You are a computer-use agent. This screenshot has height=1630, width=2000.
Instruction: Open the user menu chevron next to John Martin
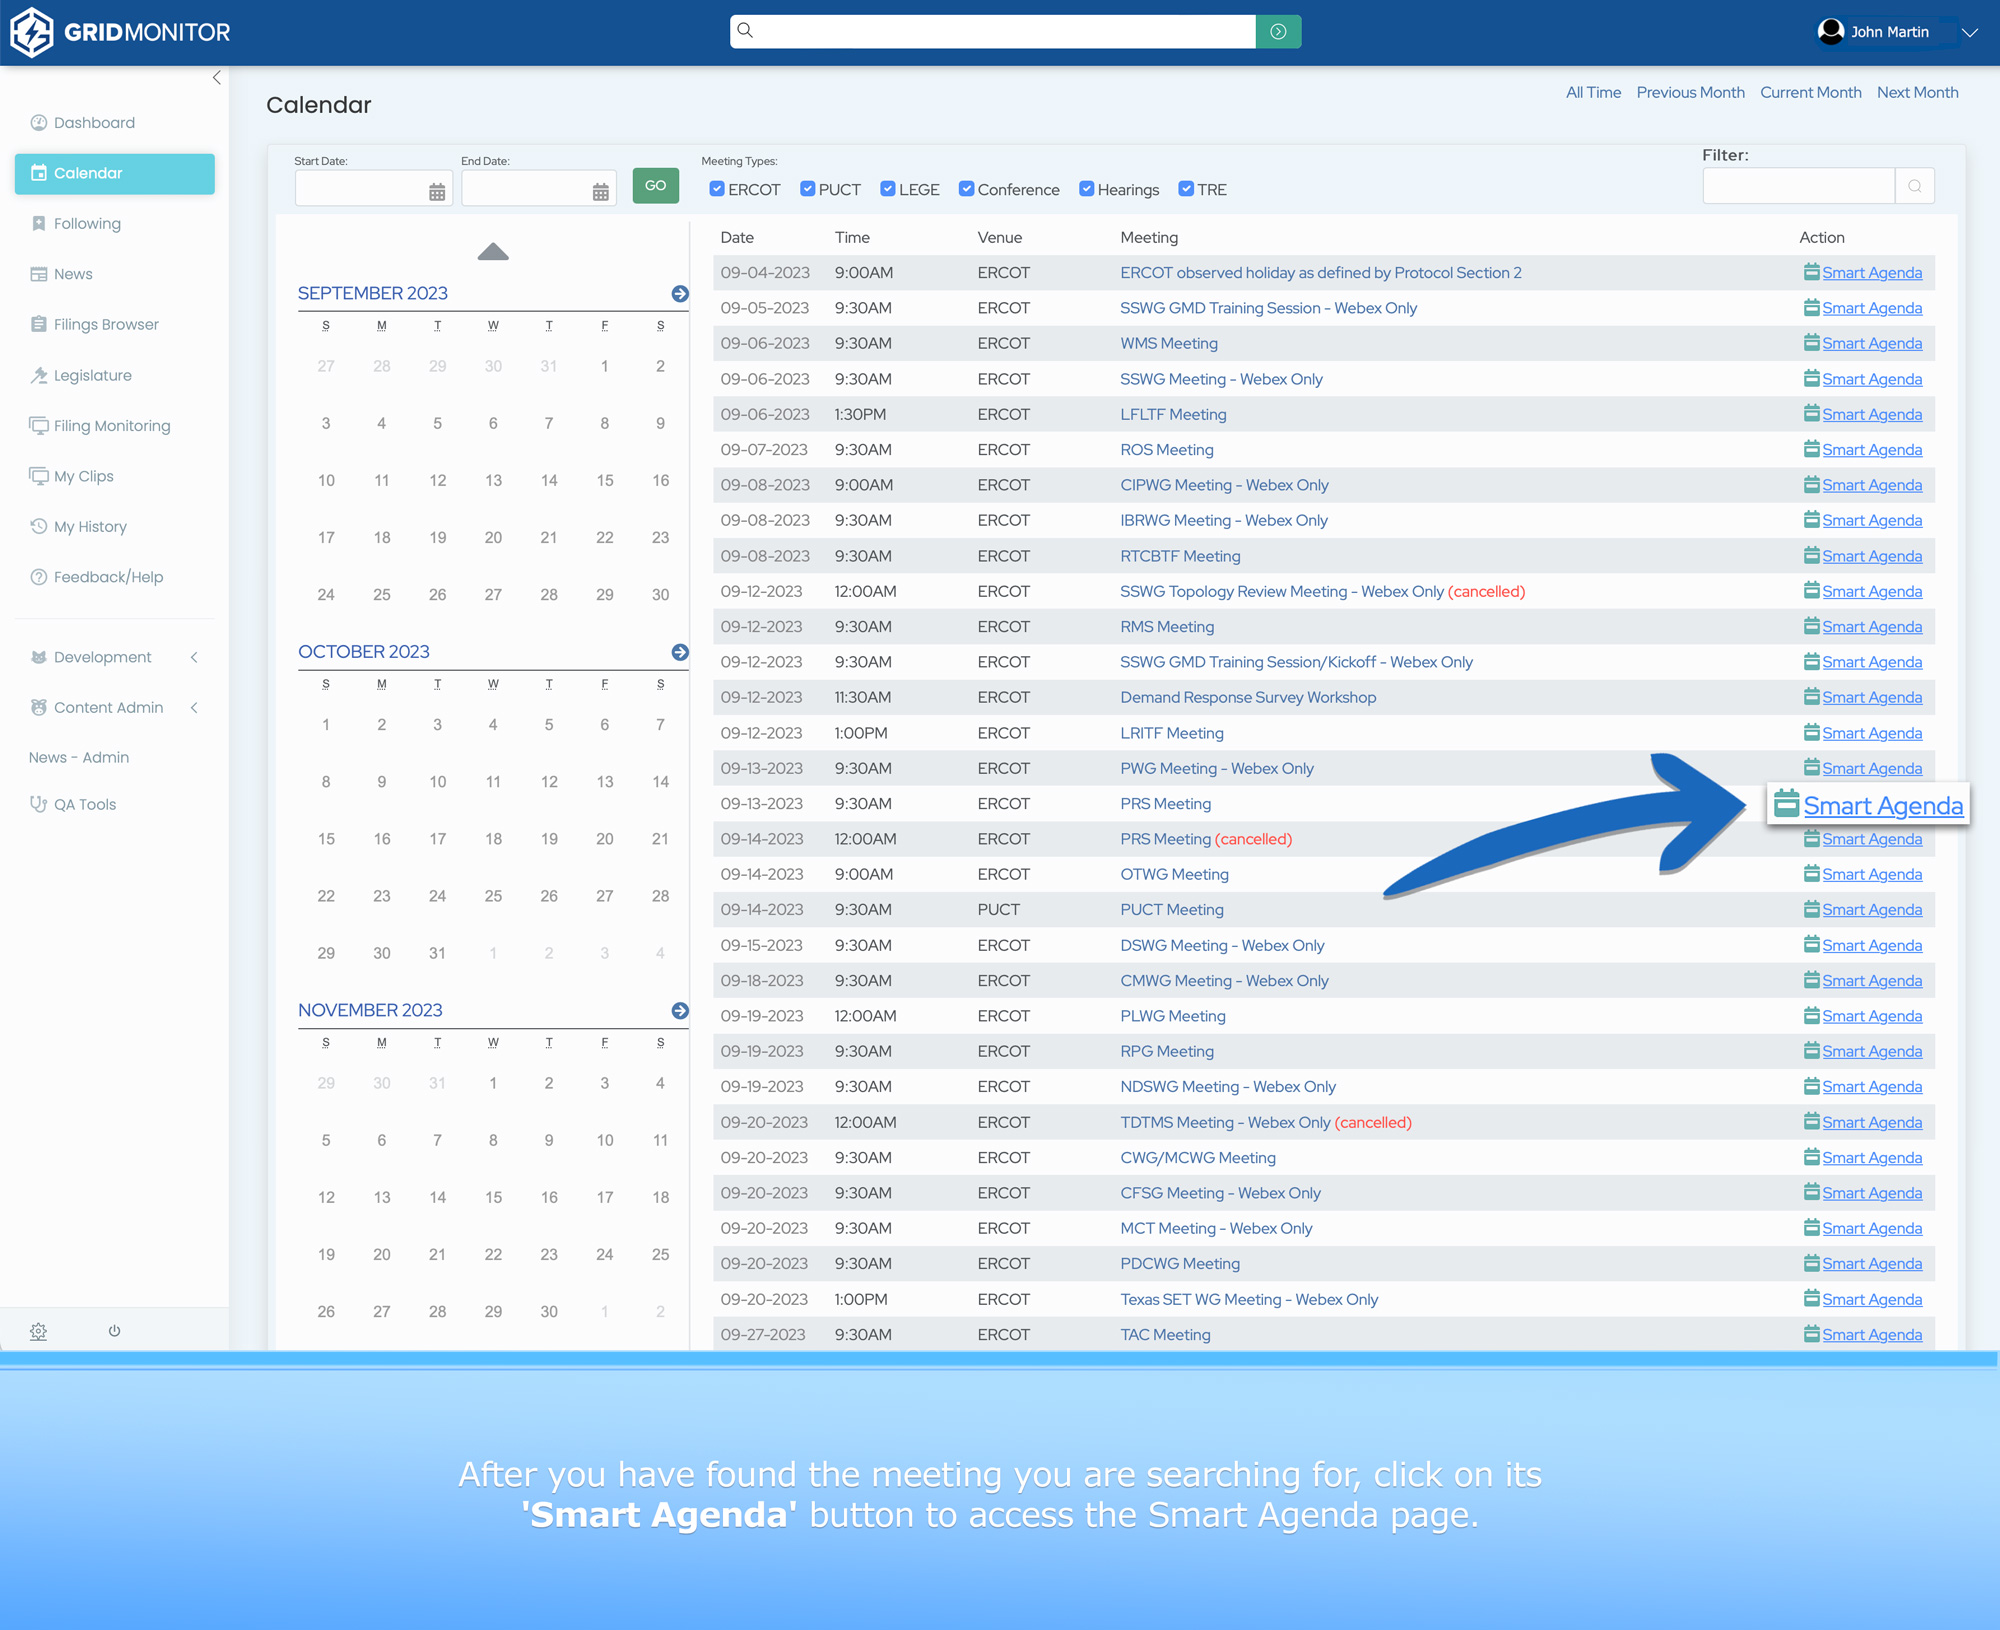pyautogui.click(x=1969, y=32)
